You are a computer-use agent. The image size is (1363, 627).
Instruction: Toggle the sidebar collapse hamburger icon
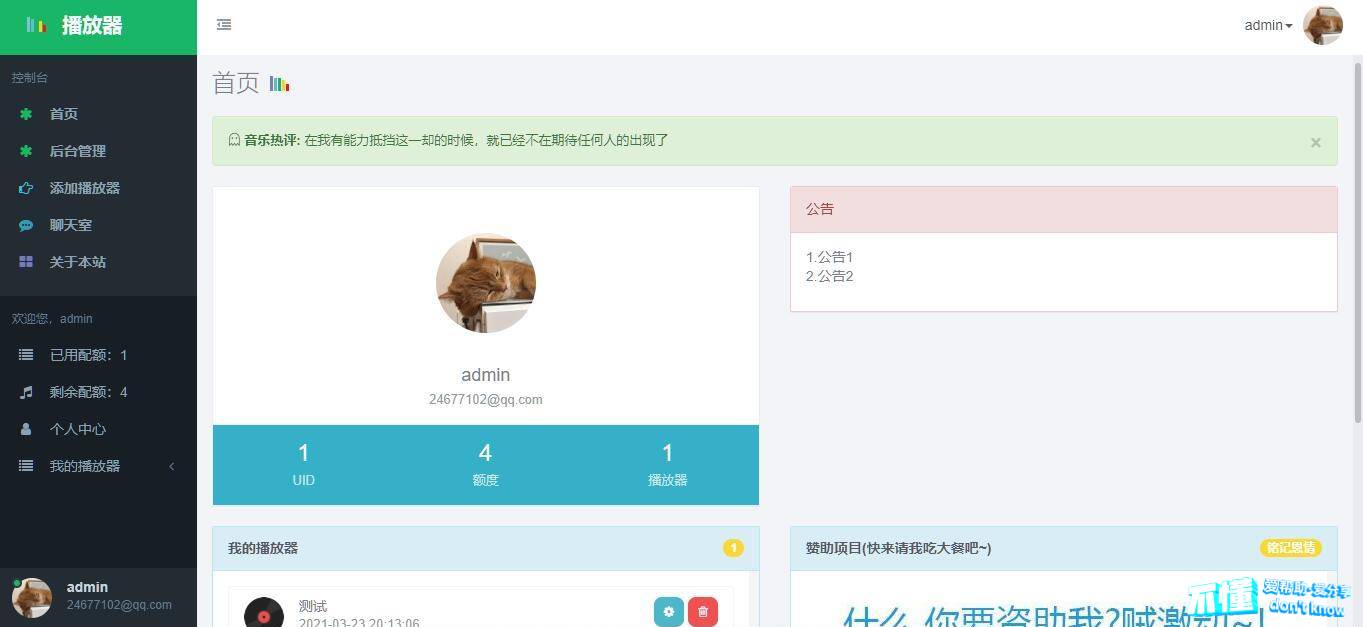click(x=224, y=25)
